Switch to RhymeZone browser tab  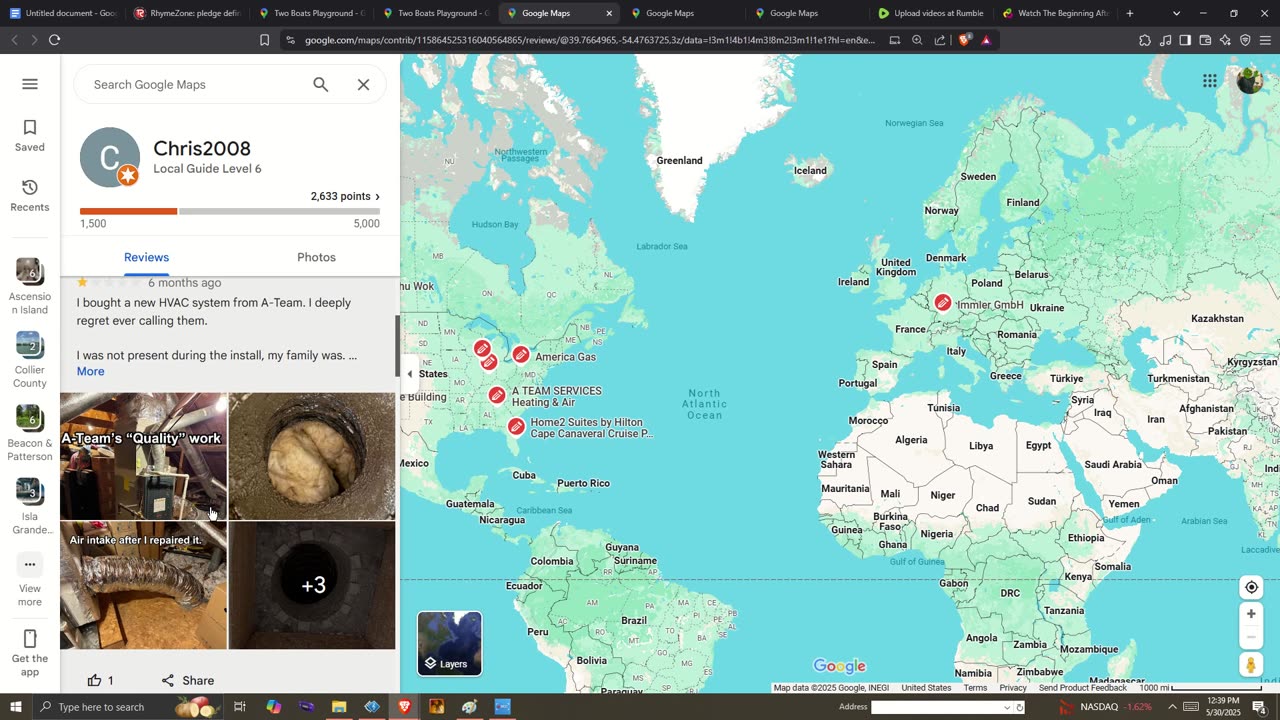click(186, 13)
